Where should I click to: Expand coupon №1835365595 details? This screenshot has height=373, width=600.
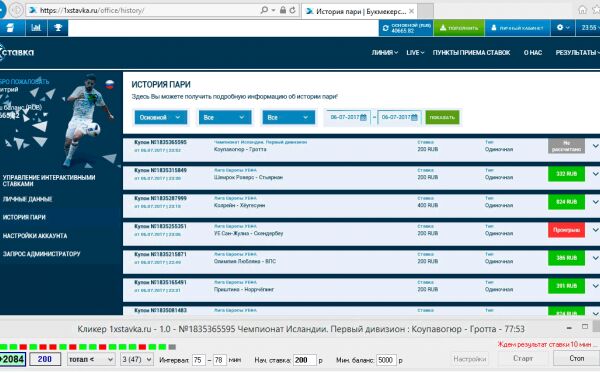point(595,146)
